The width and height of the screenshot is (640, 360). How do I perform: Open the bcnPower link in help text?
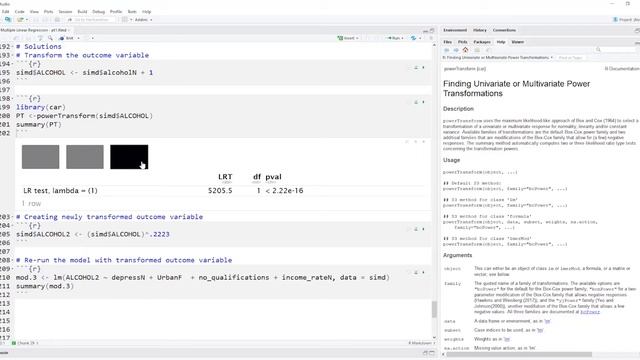click(590, 312)
